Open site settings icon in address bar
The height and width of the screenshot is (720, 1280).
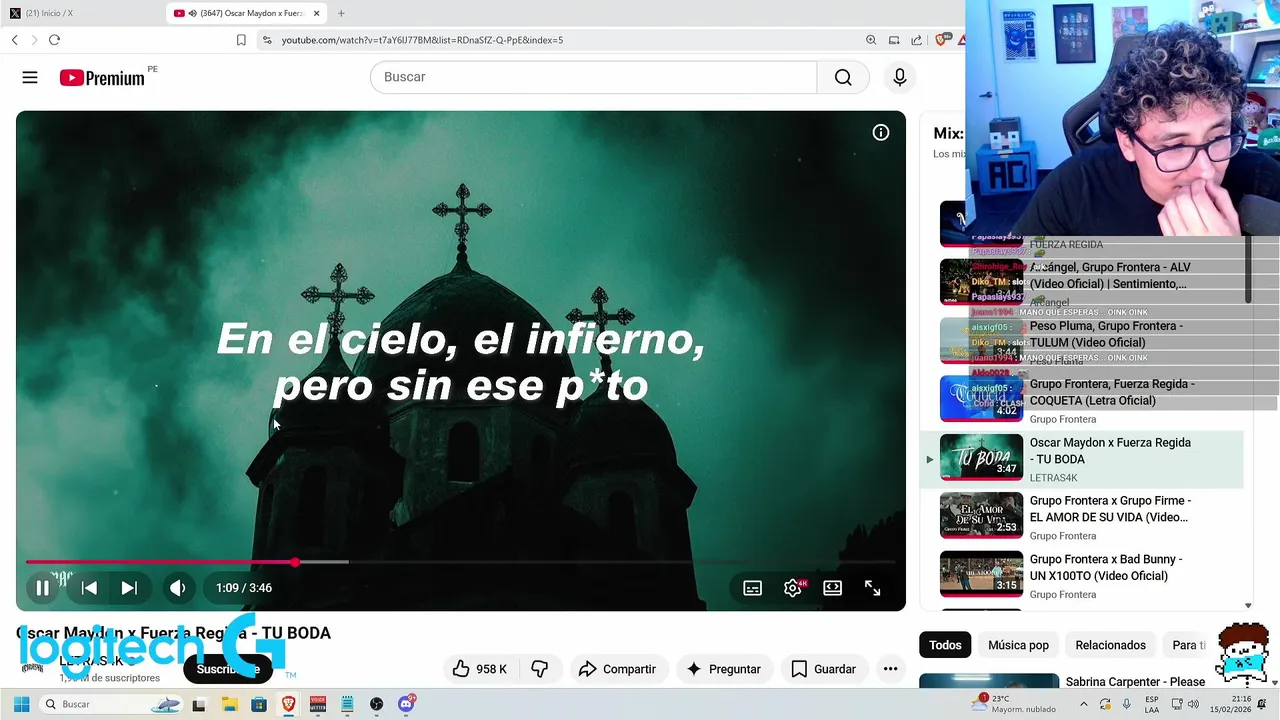point(266,40)
